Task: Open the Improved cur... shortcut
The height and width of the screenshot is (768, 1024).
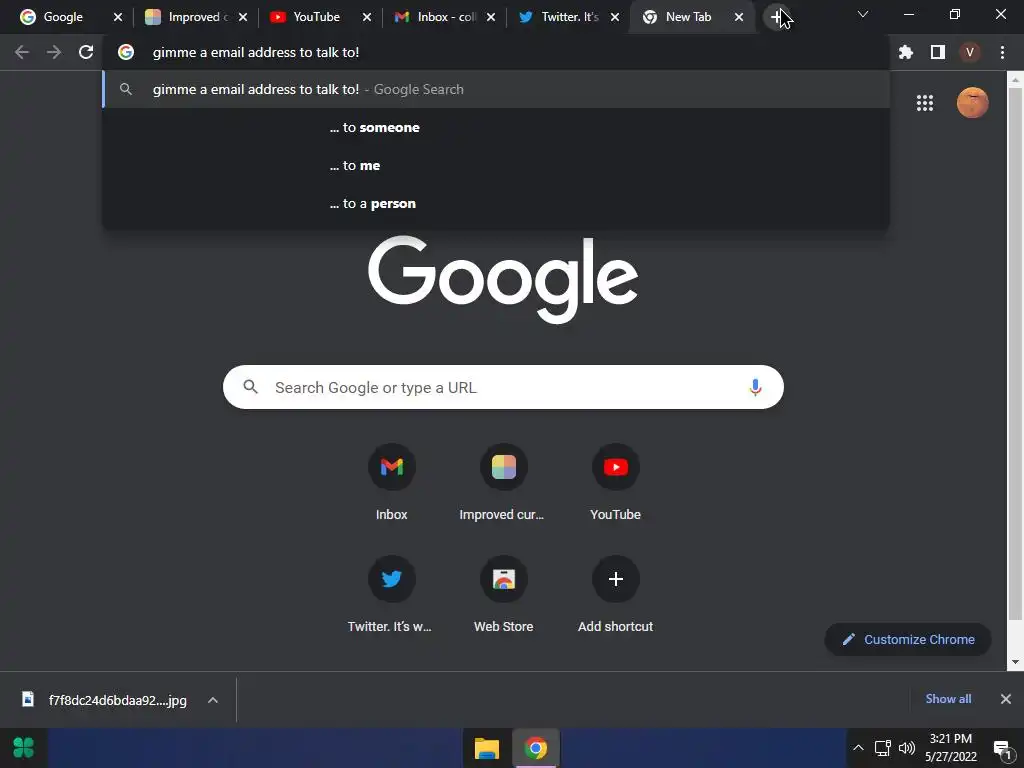Action: click(x=503, y=482)
